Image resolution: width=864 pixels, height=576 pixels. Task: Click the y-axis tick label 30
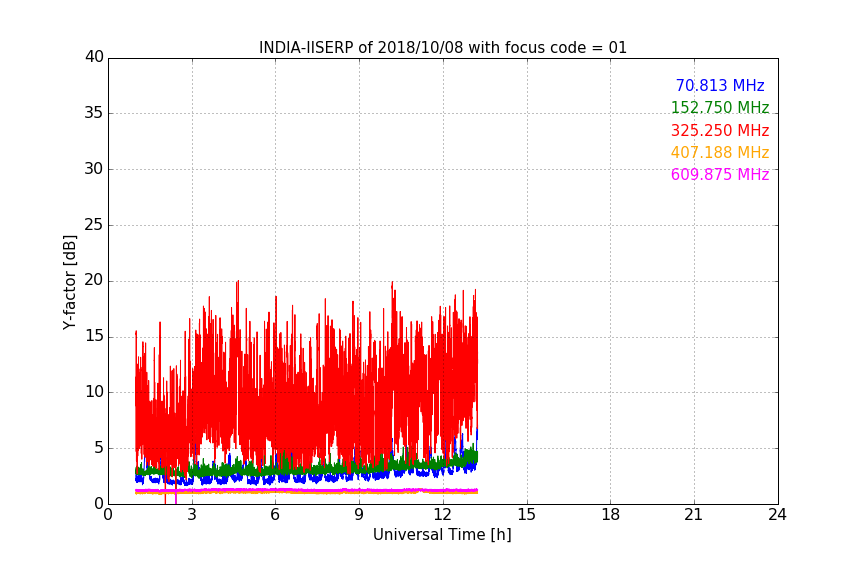pyautogui.click(x=94, y=169)
